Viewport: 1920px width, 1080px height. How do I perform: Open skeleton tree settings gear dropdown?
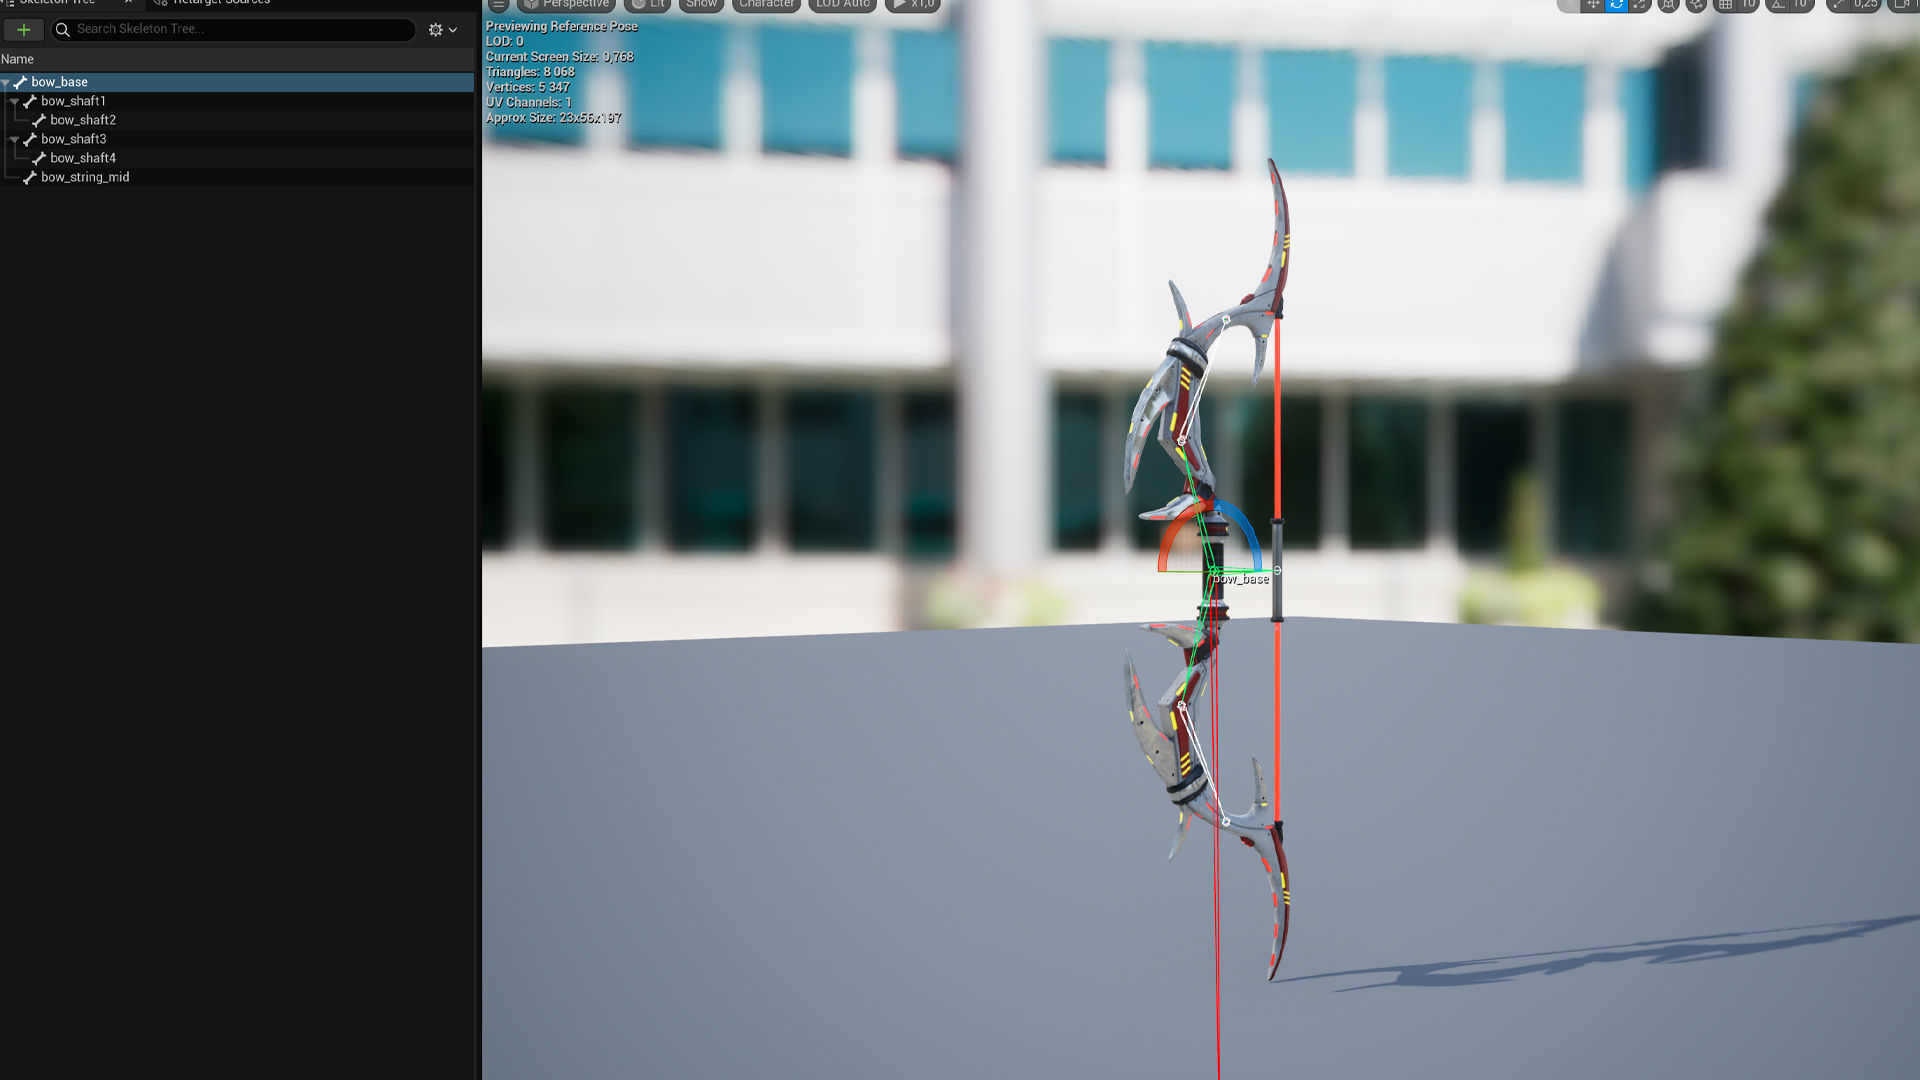pyautogui.click(x=442, y=30)
